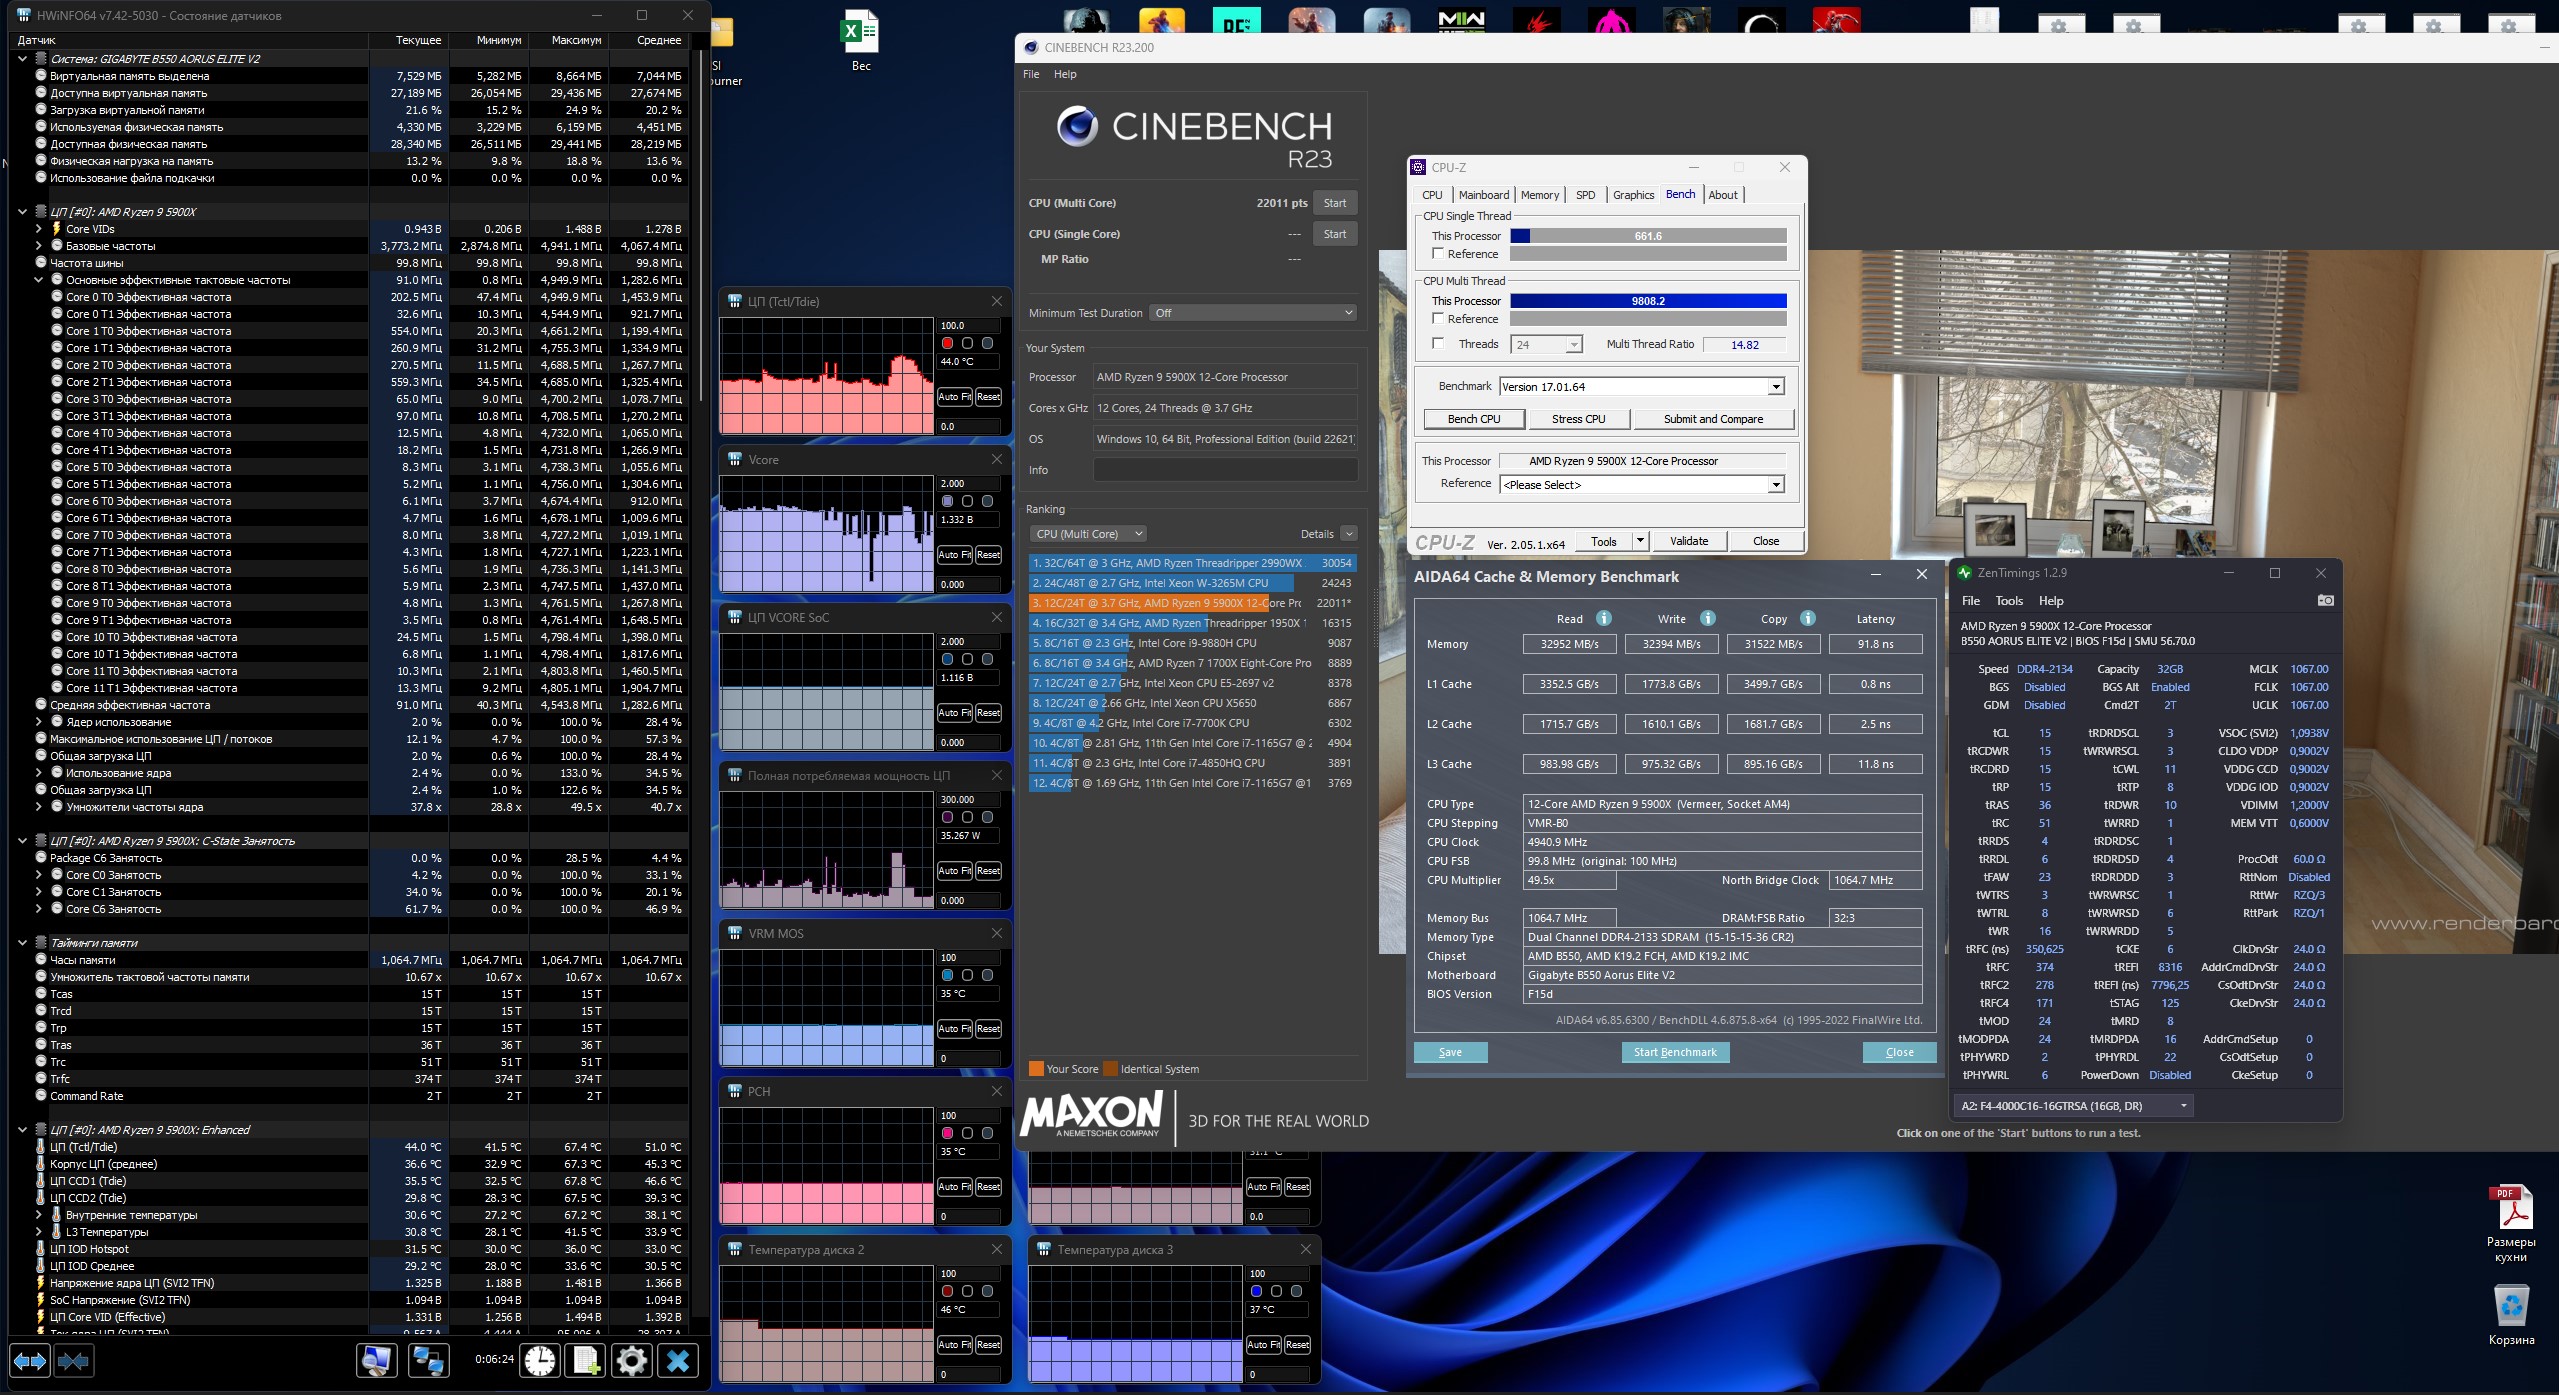Open Minimum Test Duration dropdown
Screen dimensions: 2559x1395
coord(1253,313)
